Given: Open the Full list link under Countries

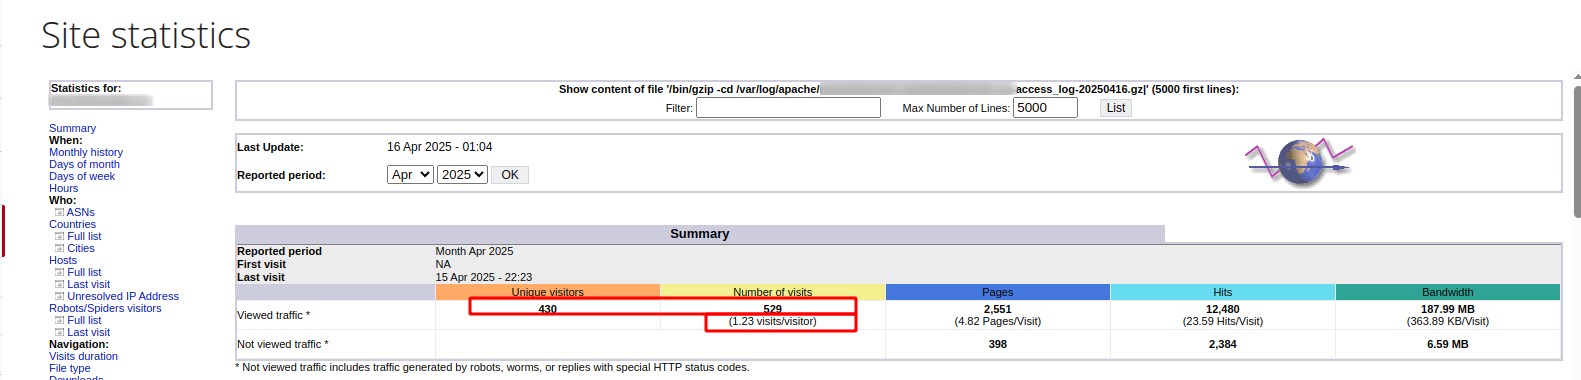Looking at the screenshot, I should coord(84,236).
